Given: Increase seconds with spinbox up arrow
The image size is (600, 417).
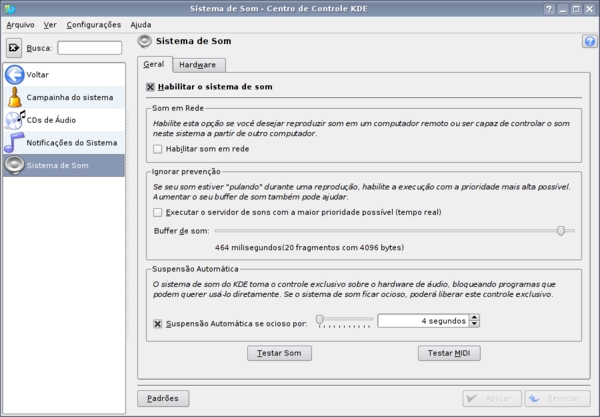Looking at the screenshot, I should click(474, 318).
